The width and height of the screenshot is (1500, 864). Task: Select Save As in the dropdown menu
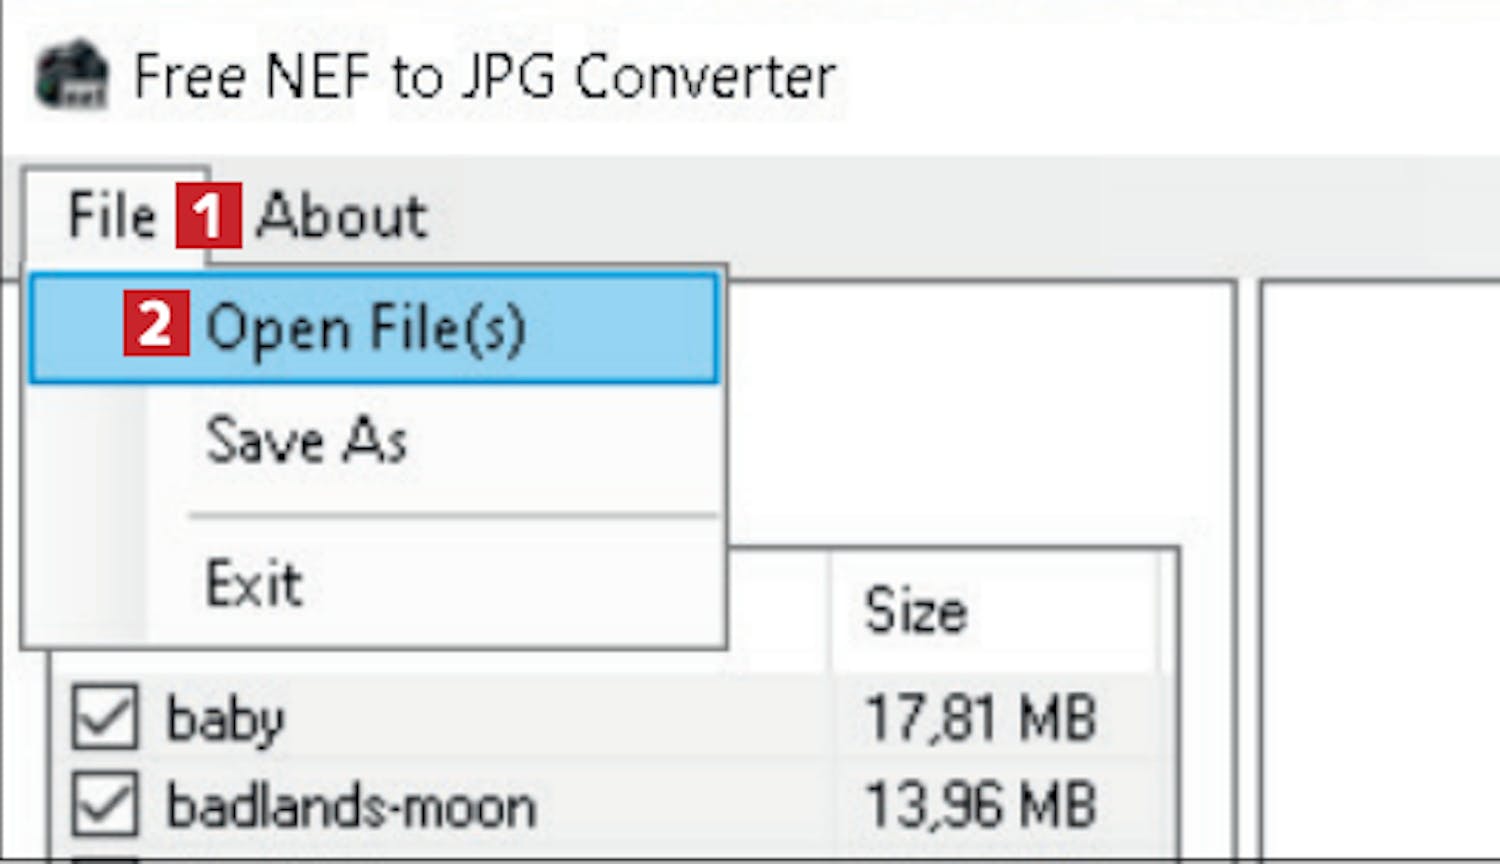[x=373, y=440]
